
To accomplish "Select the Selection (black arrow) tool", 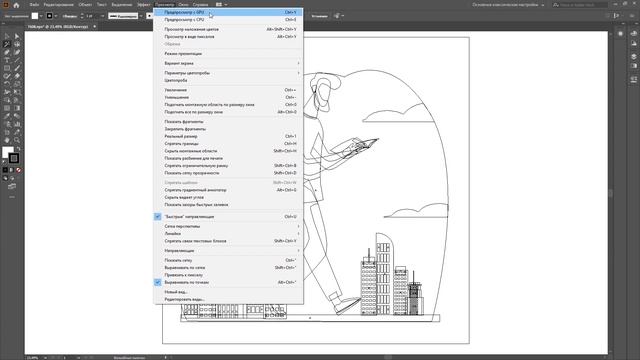I will tap(7, 36).
